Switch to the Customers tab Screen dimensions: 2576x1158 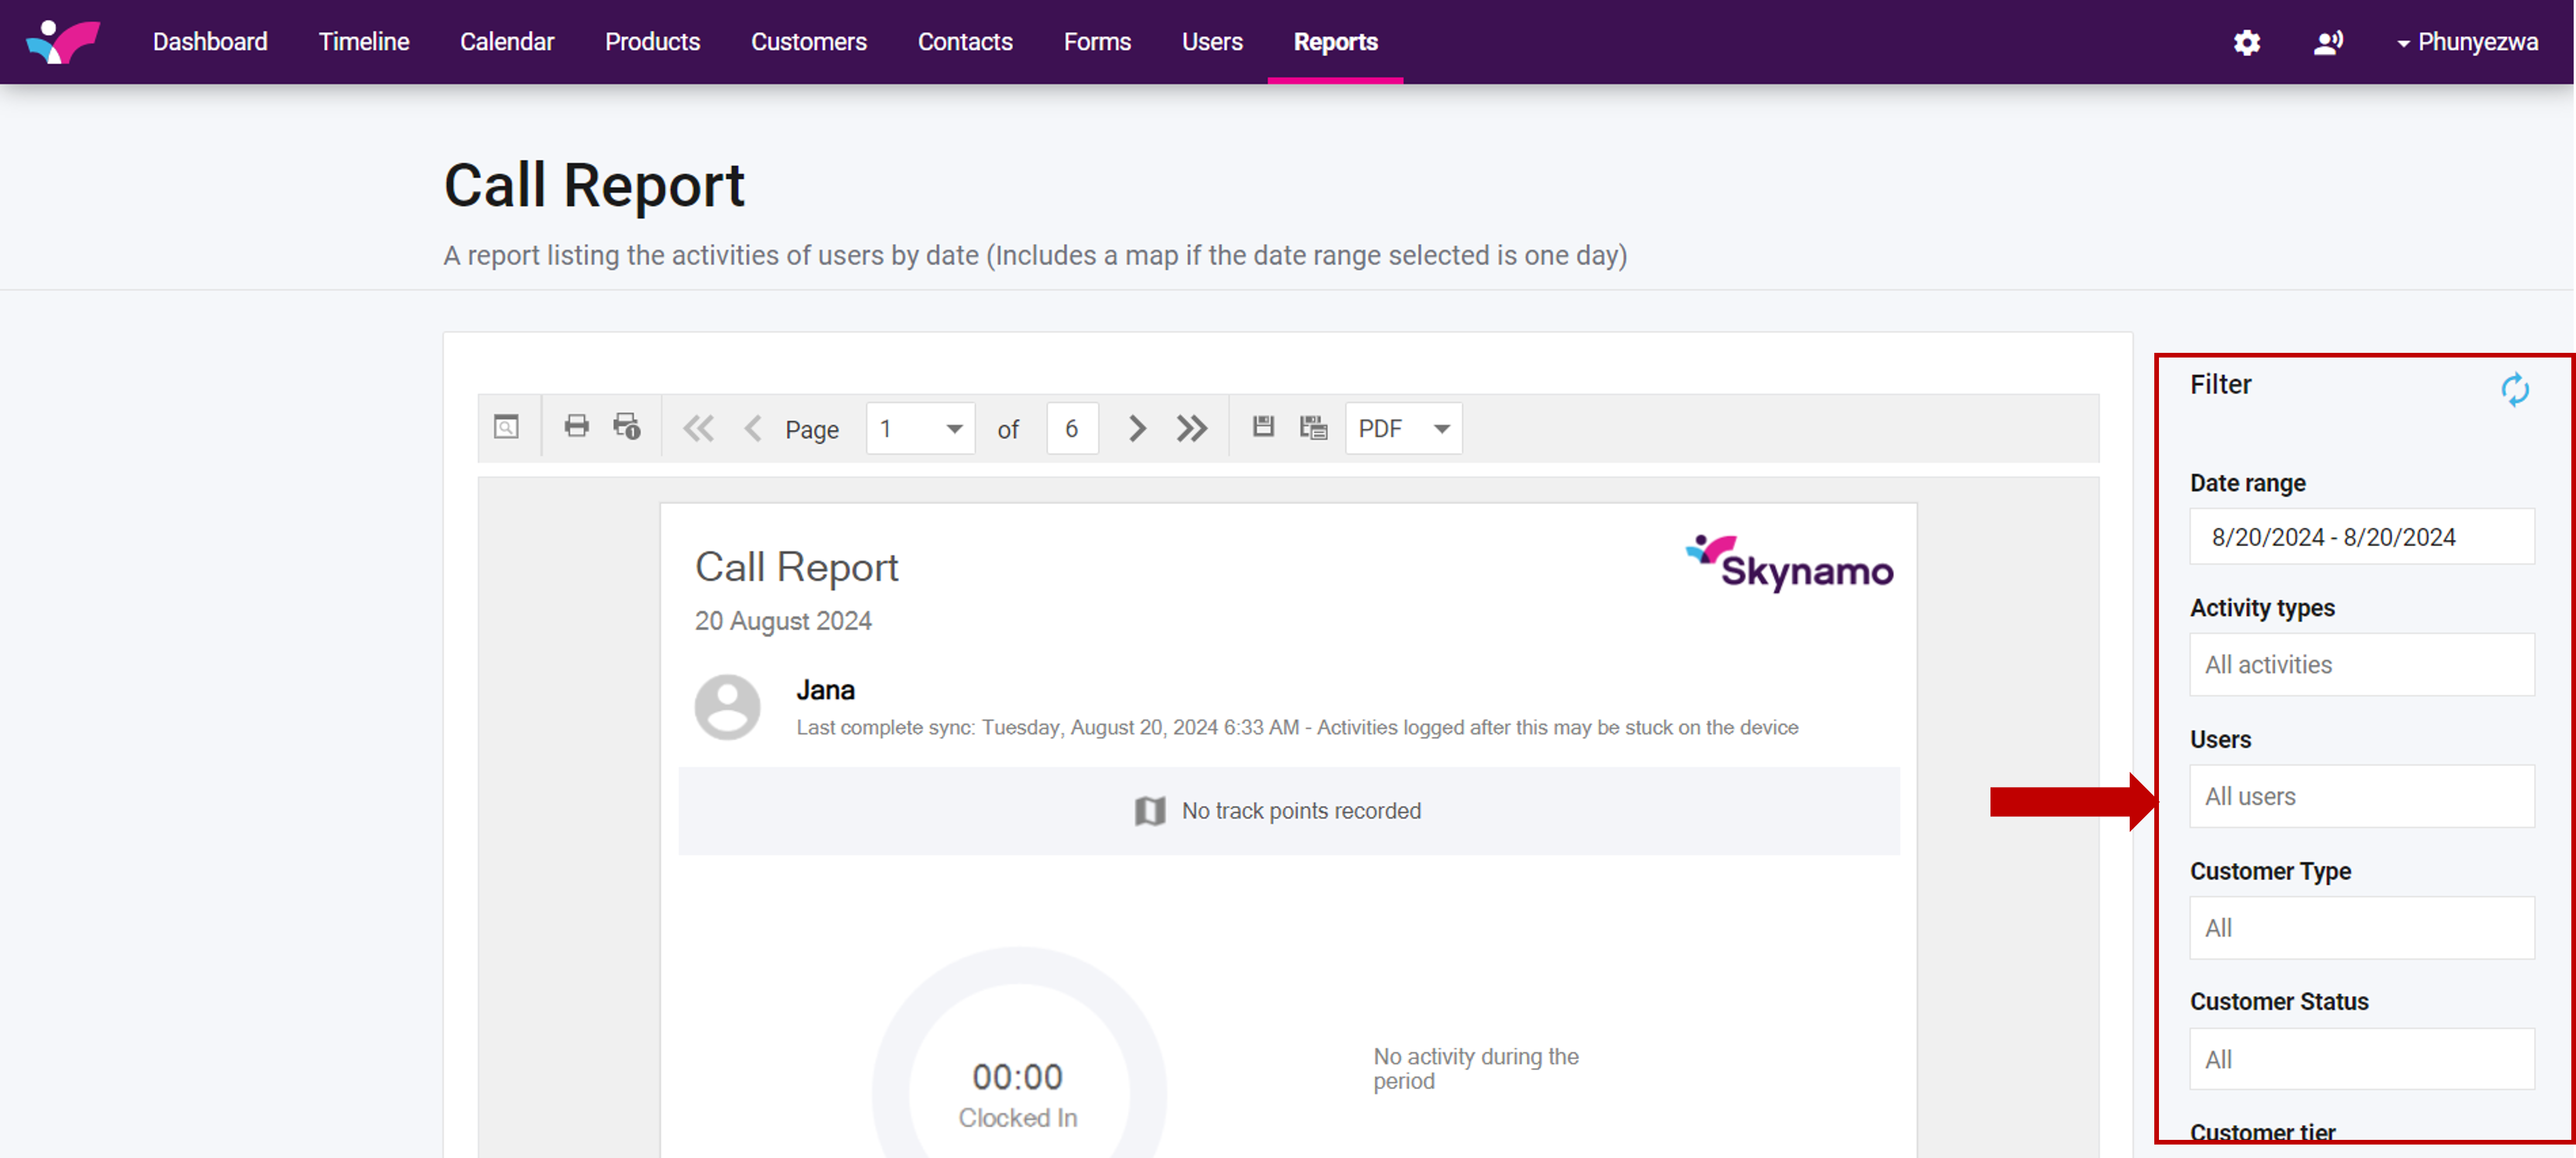[808, 42]
